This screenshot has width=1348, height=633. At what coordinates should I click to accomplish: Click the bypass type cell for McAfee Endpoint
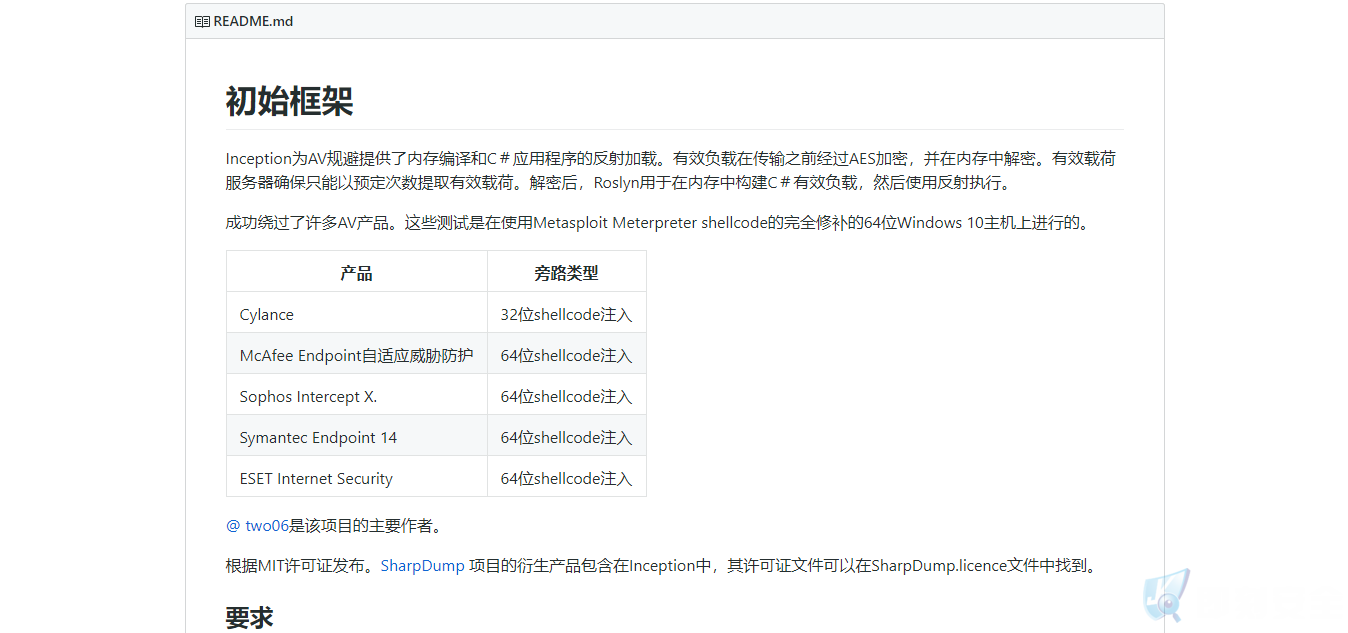pyautogui.click(x=567, y=354)
